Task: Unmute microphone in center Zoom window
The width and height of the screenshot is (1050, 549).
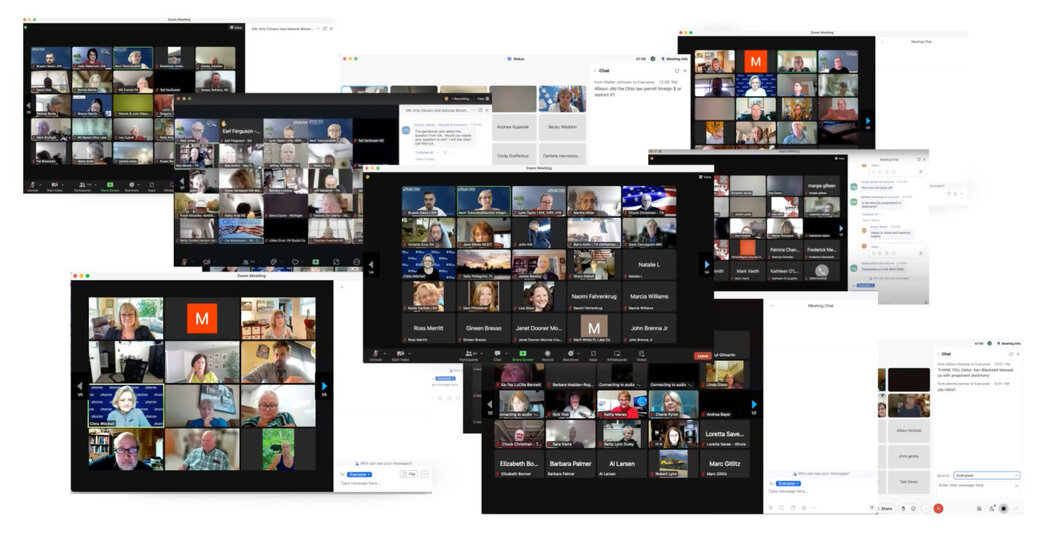Action: pos(376,356)
